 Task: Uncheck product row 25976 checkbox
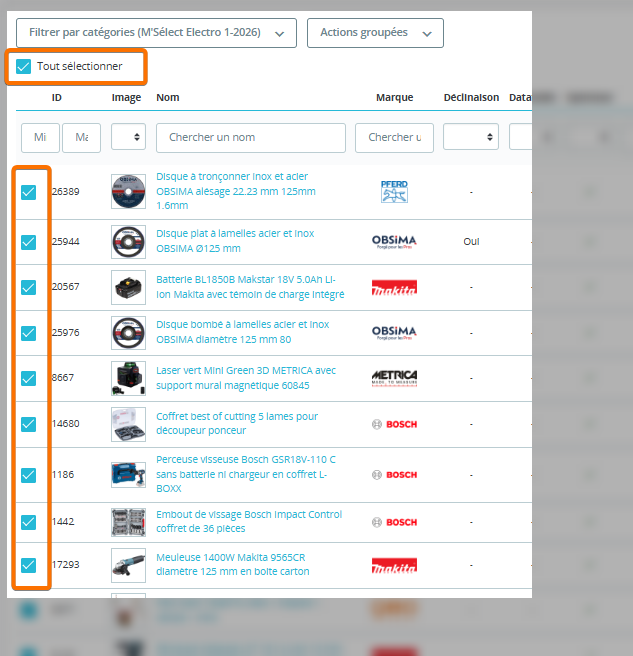pyautogui.click(x=28, y=333)
